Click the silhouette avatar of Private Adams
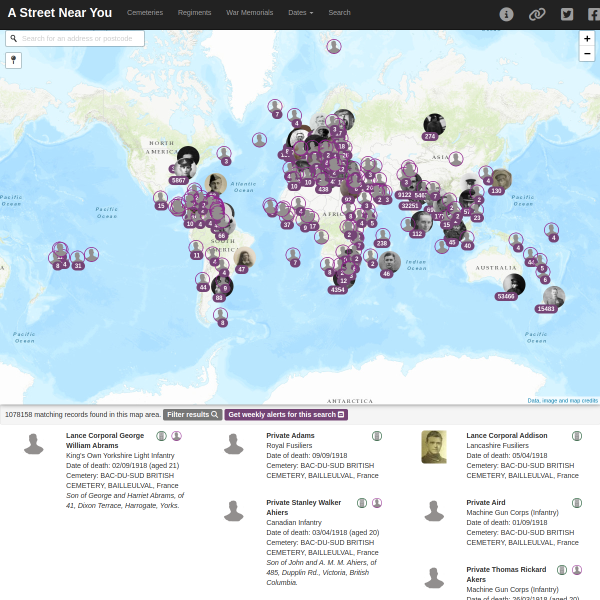 click(x=233, y=444)
